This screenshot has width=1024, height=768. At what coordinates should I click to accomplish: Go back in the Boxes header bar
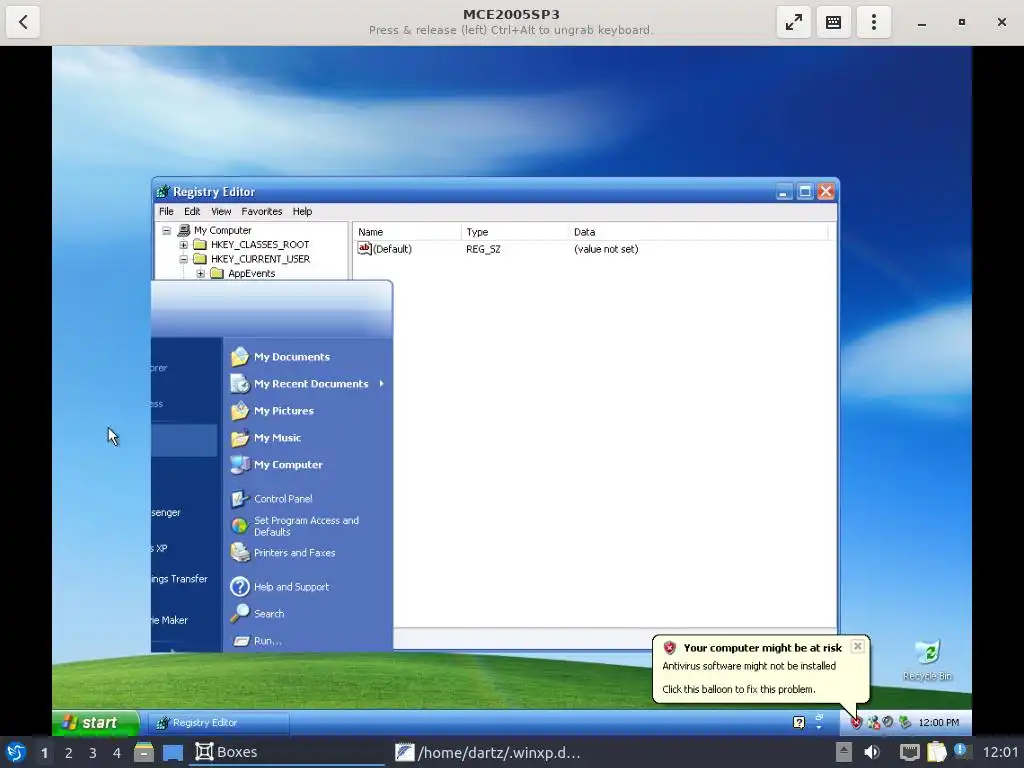pos(23,22)
